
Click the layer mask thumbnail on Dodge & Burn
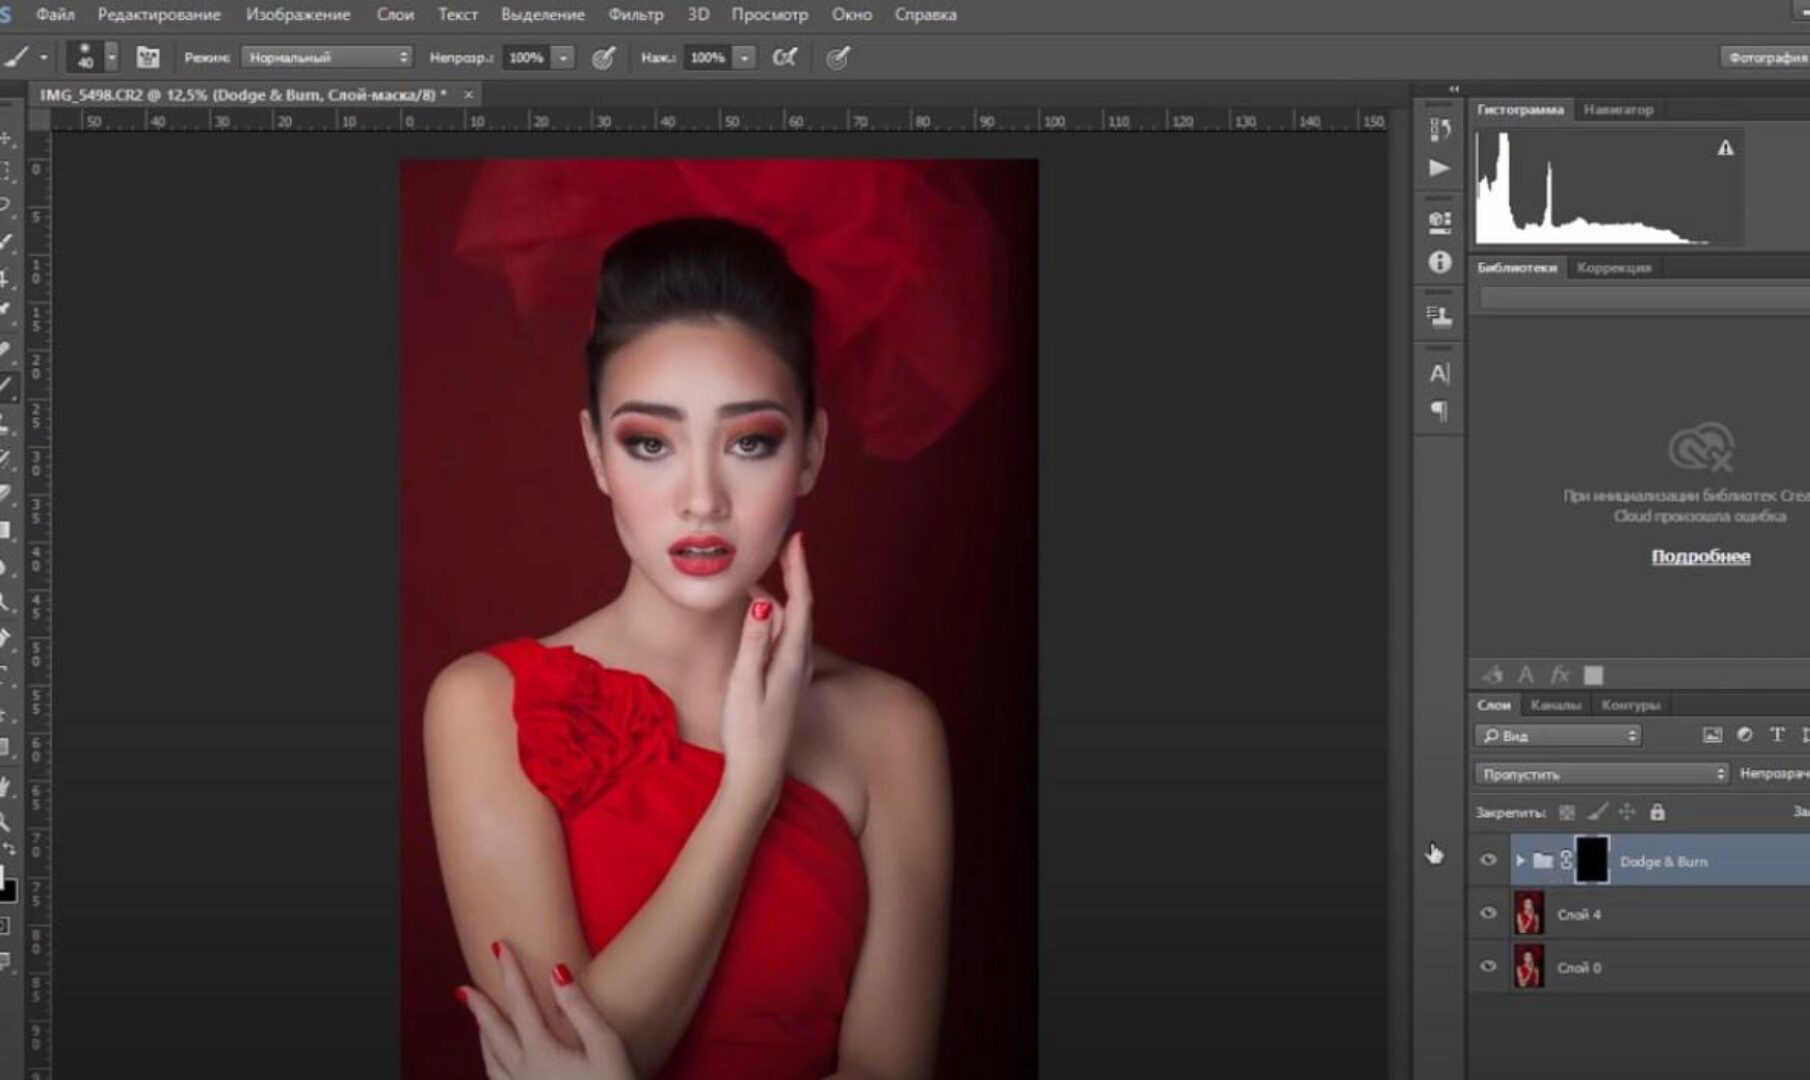pos(1593,860)
